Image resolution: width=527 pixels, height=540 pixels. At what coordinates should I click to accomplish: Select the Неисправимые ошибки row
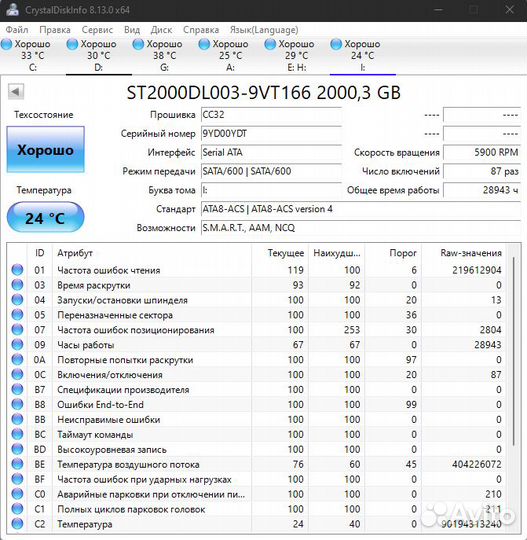tap(257, 419)
